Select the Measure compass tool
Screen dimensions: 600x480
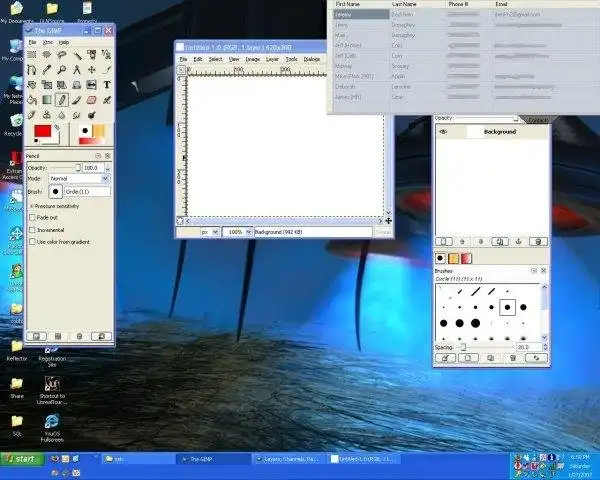(x=77, y=70)
